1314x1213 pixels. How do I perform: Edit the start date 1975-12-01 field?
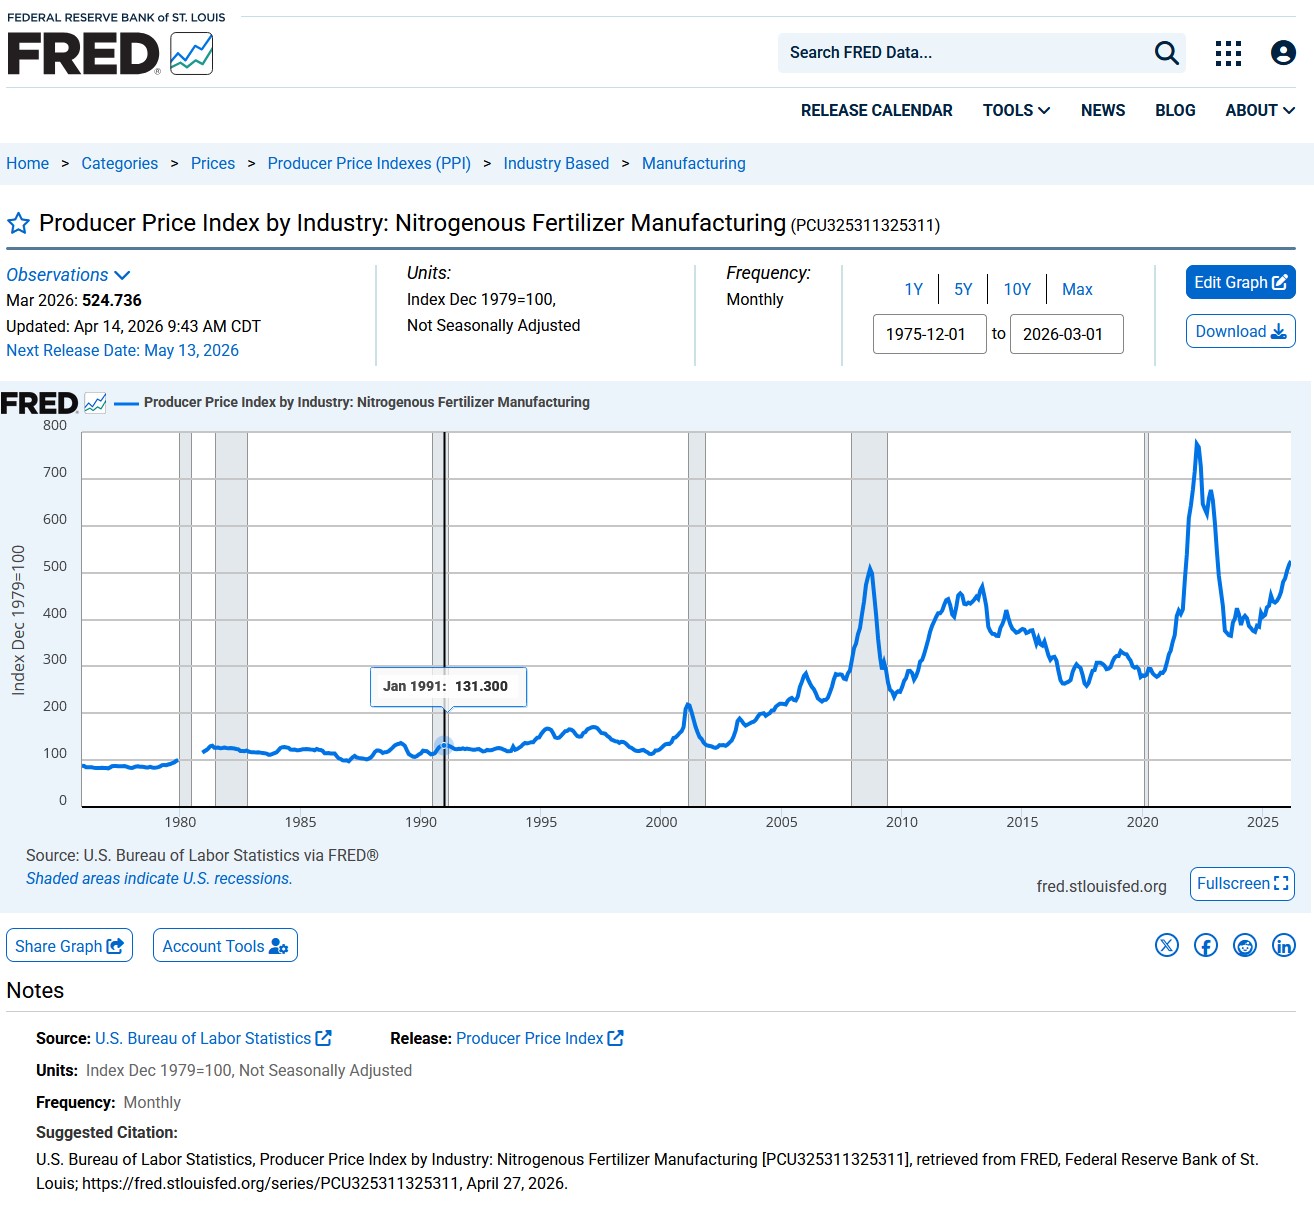coord(930,334)
